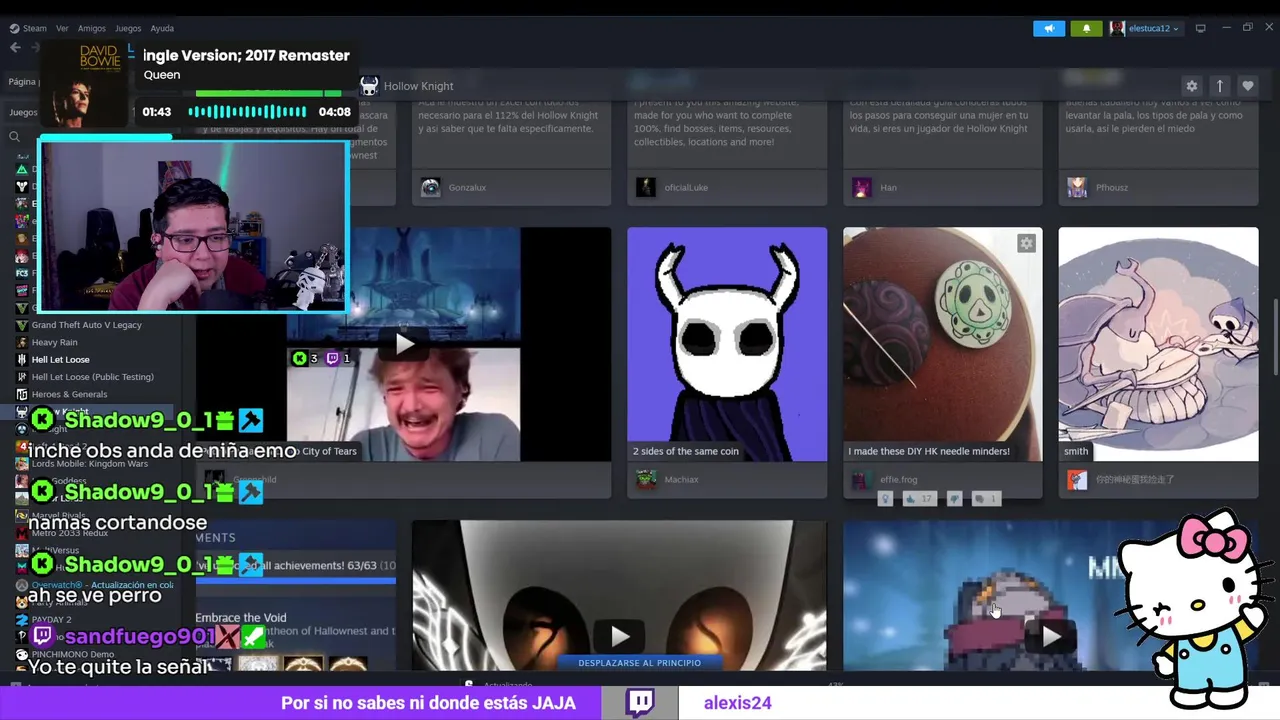Screen dimensions: 1280x720
Task: Click the achievements 63/63 progress bar
Action: (295, 579)
